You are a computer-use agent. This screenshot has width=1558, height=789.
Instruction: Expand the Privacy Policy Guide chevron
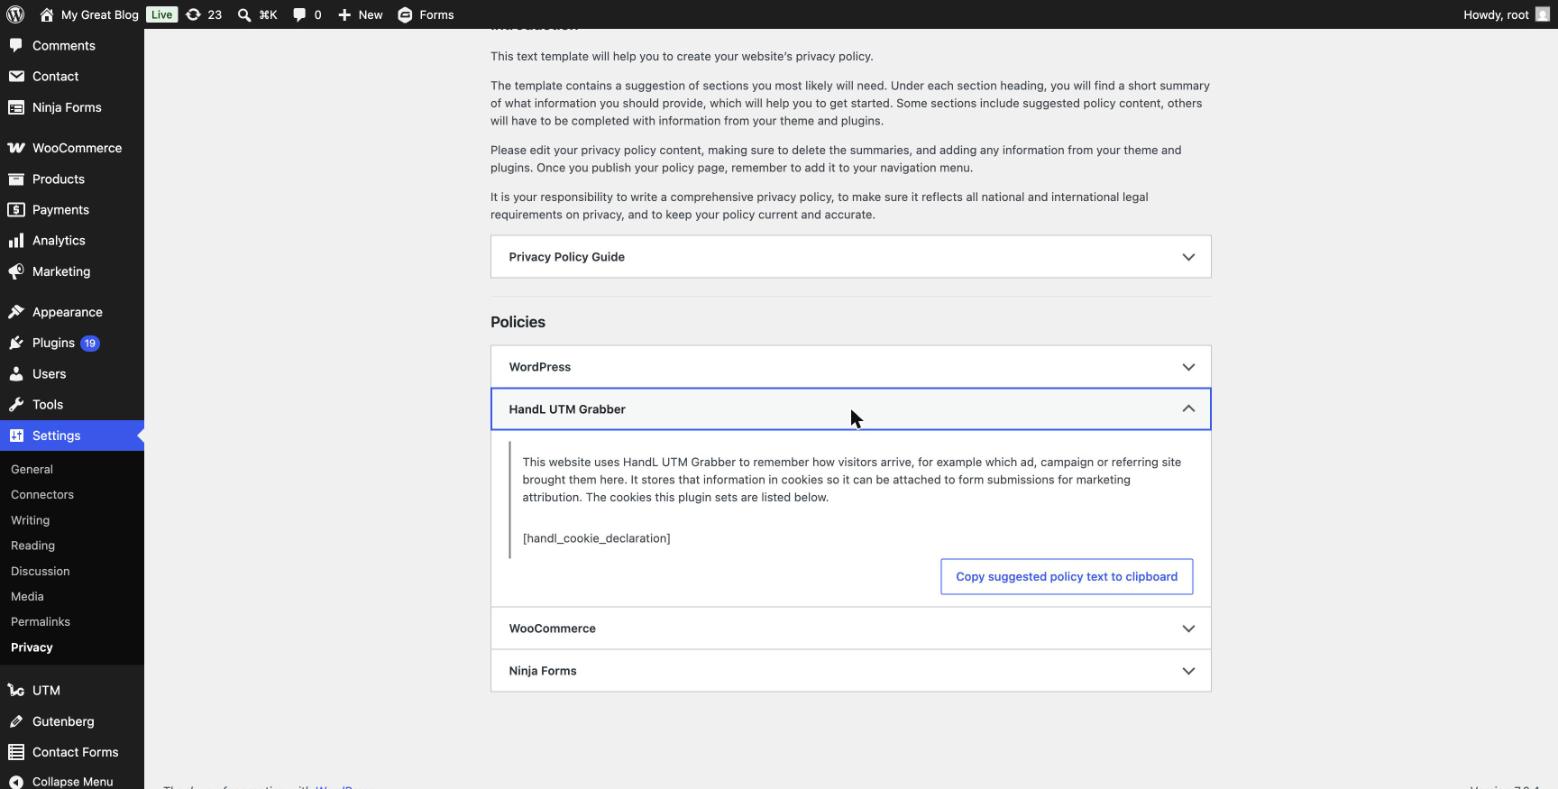pos(1188,257)
